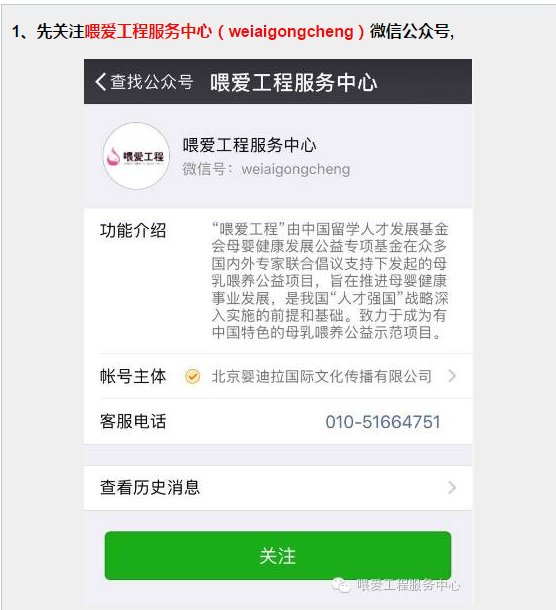Click watermark text 喂爱工程服务中心 at the bottom
The width and height of the screenshot is (556, 610).
click(x=408, y=585)
